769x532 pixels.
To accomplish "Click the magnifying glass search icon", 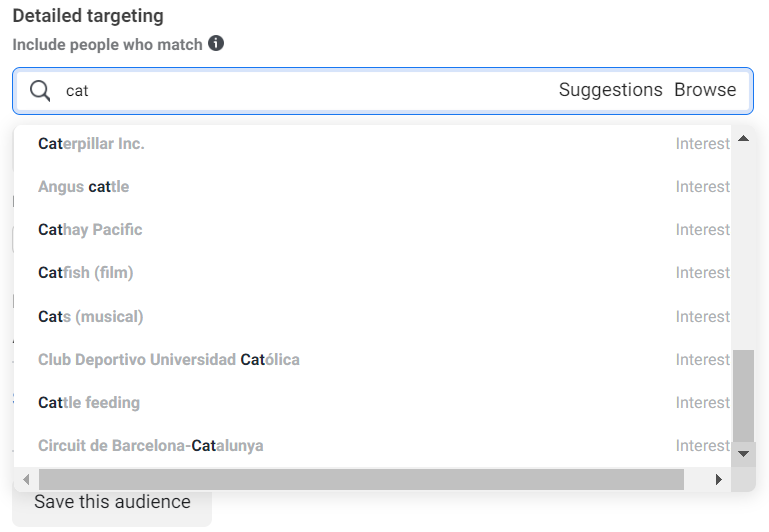I will tap(40, 91).
